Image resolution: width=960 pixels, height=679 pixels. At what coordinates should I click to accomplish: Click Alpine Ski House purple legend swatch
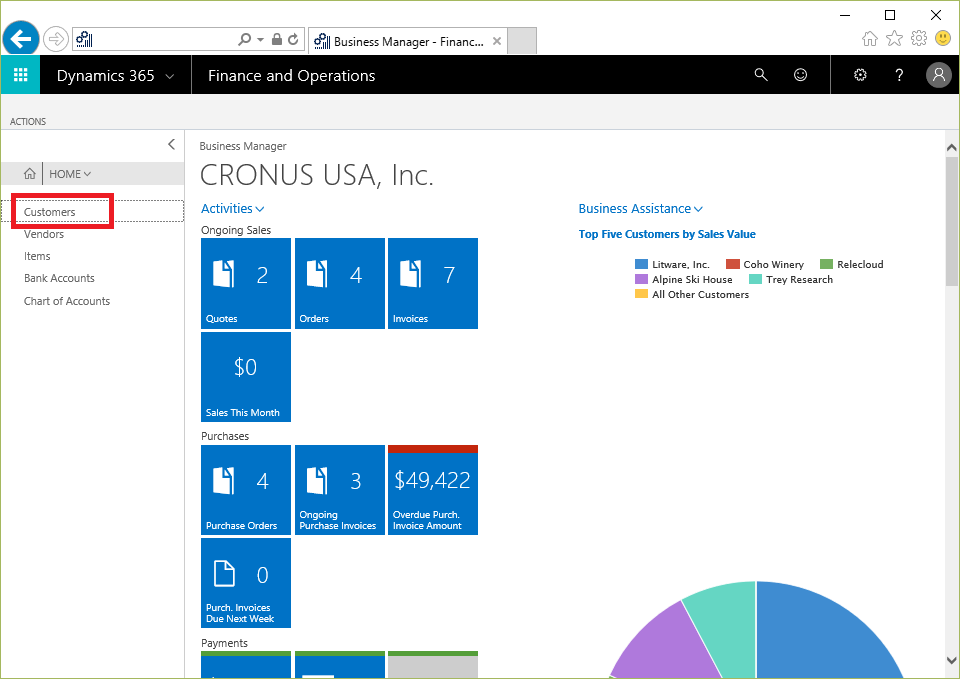click(641, 279)
